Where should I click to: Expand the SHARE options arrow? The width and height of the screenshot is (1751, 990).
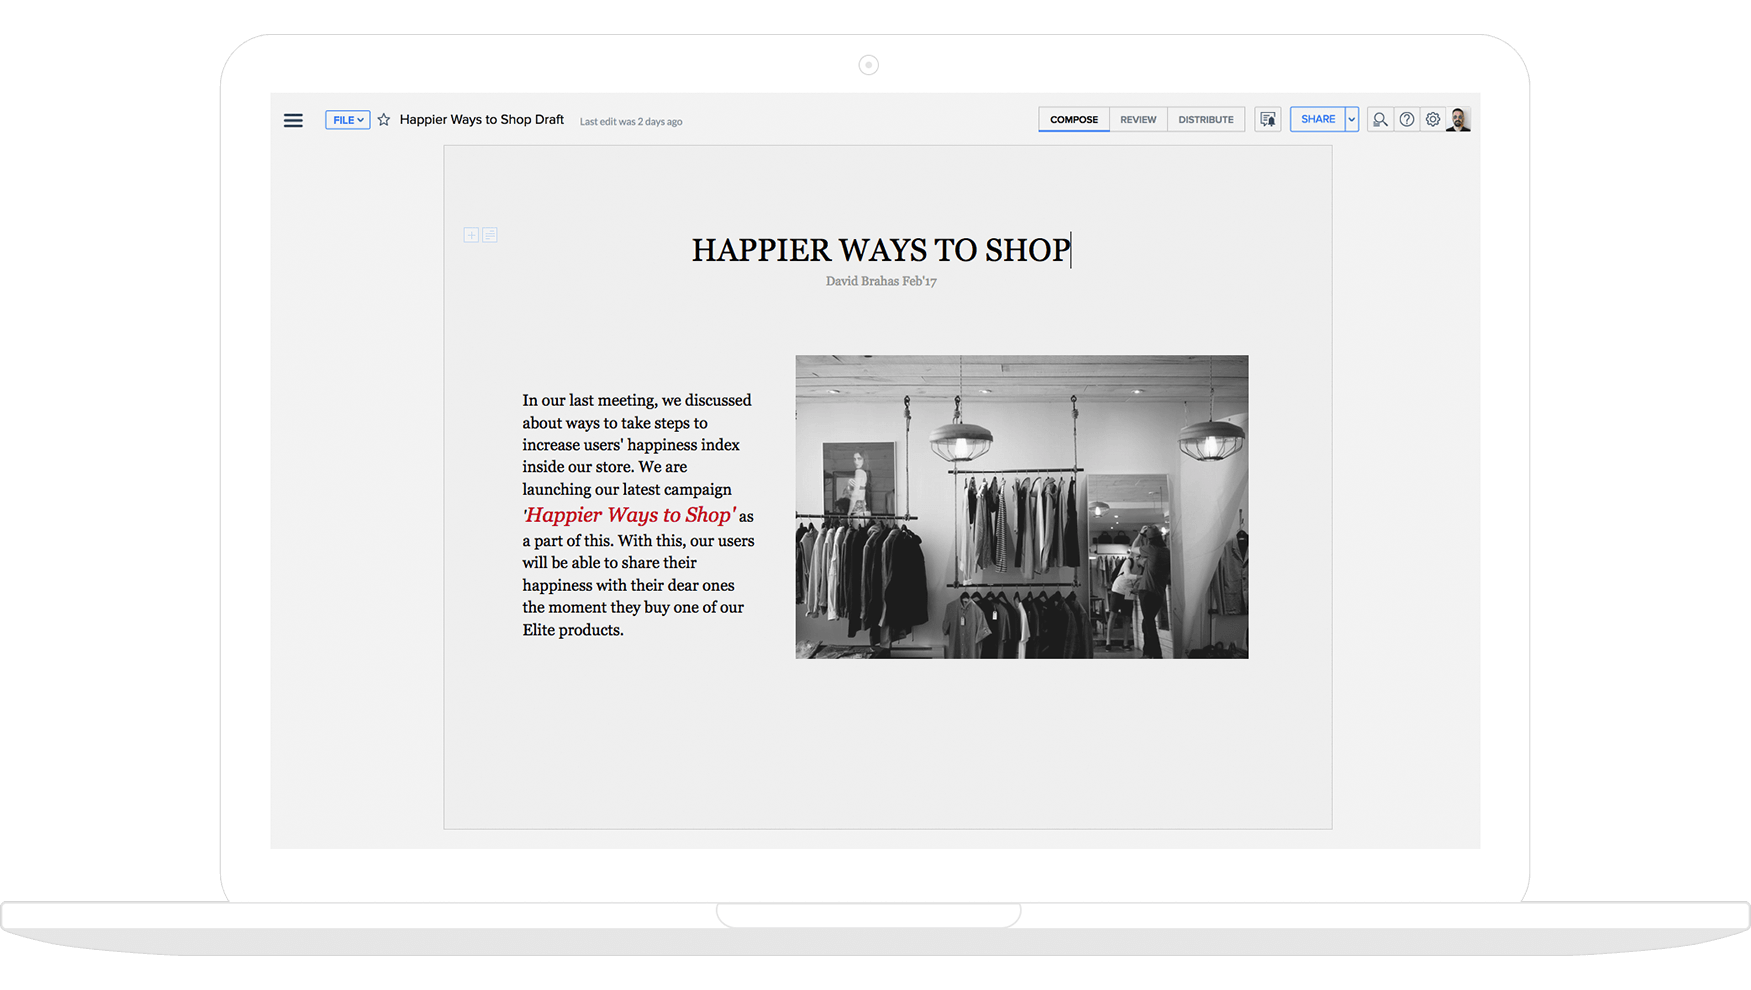[x=1352, y=120]
